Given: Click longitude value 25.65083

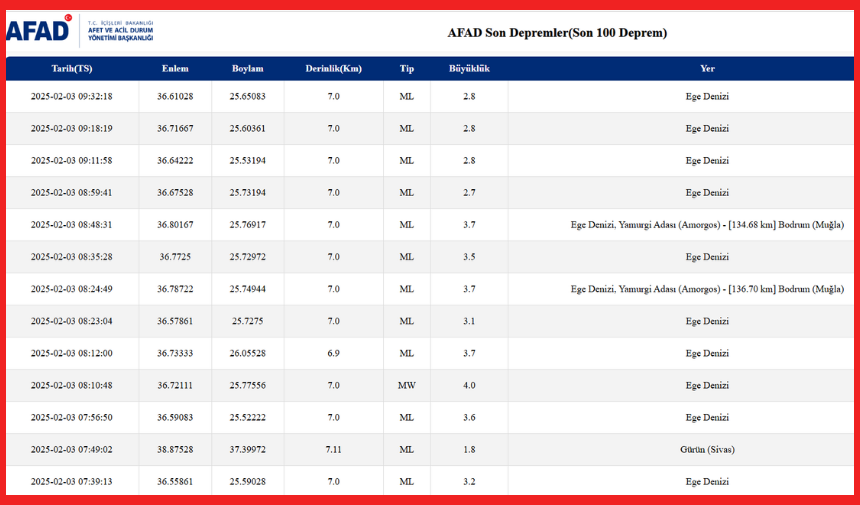Looking at the screenshot, I should 247,97.
